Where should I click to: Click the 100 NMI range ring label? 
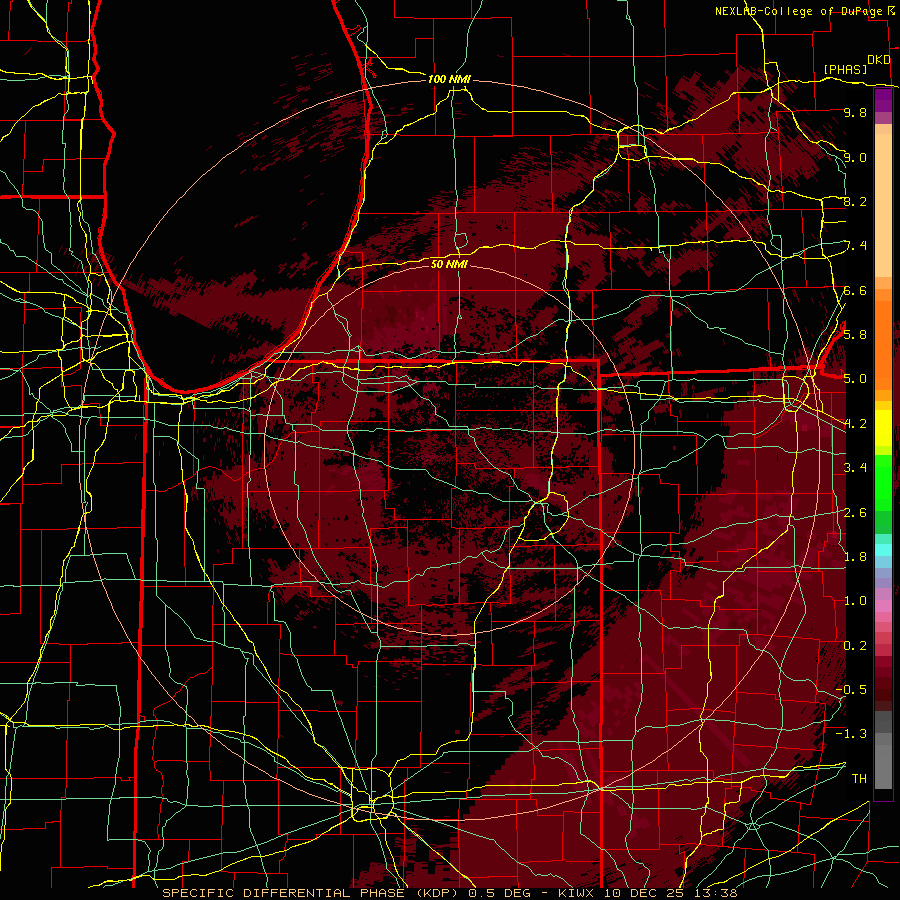pos(449,79)
